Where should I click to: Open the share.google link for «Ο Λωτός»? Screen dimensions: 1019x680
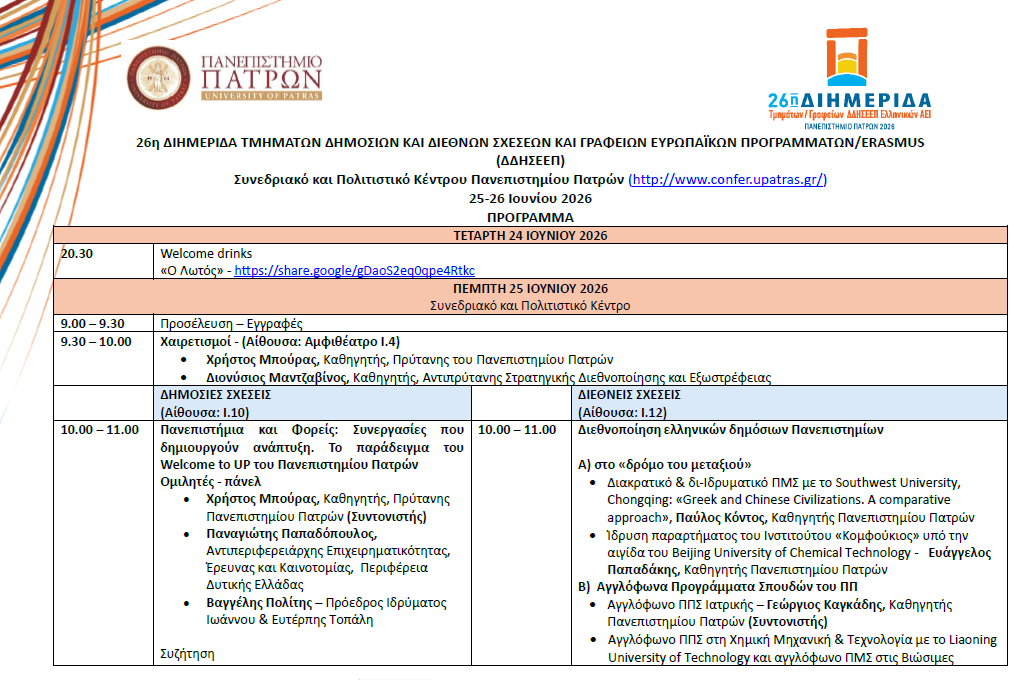point(354,270)
